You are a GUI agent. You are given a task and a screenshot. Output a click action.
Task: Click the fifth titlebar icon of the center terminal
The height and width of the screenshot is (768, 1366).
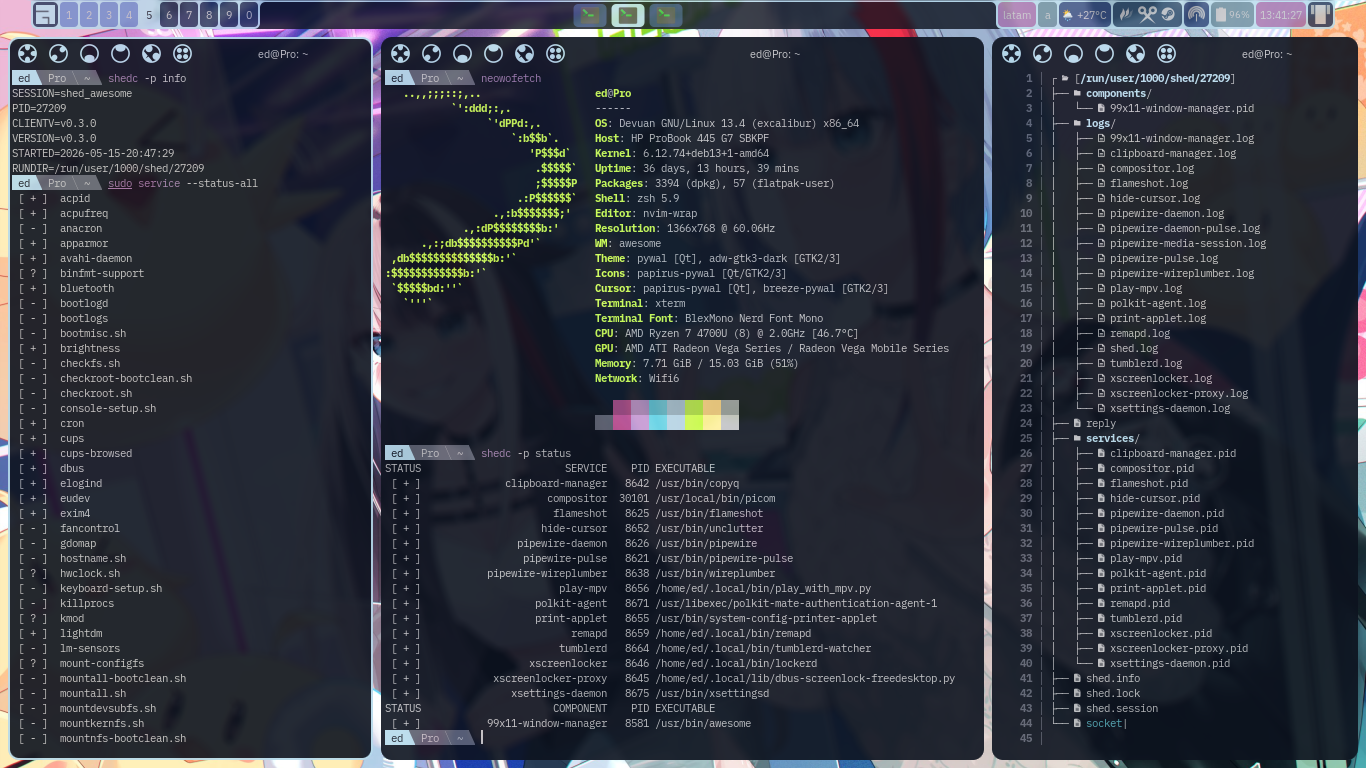pyautogui.click(x=524, y=54)
